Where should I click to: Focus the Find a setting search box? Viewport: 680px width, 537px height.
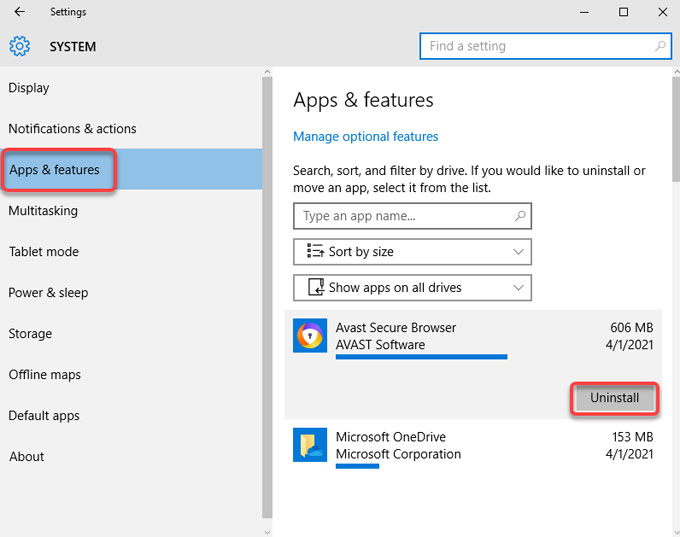(x=546, y=46)
